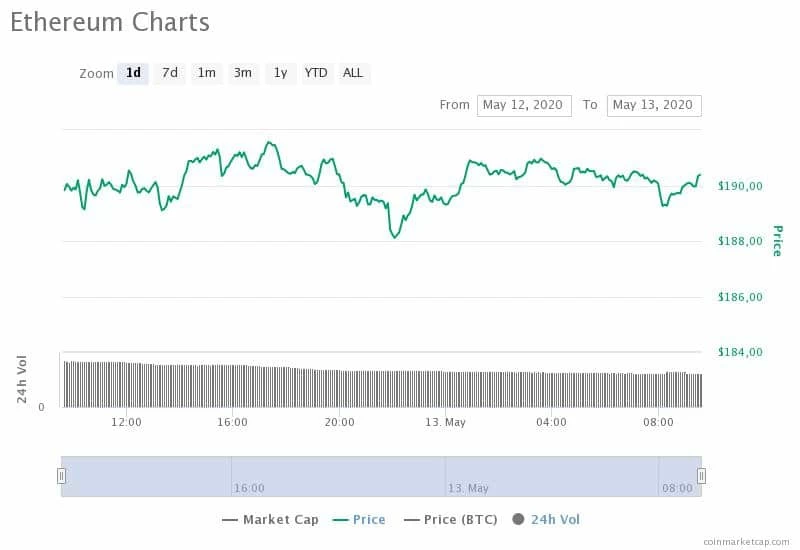This screenshot has height=550, width=800.
Task: Select the 1d zoom range
Action: click(x=133, y=73)
